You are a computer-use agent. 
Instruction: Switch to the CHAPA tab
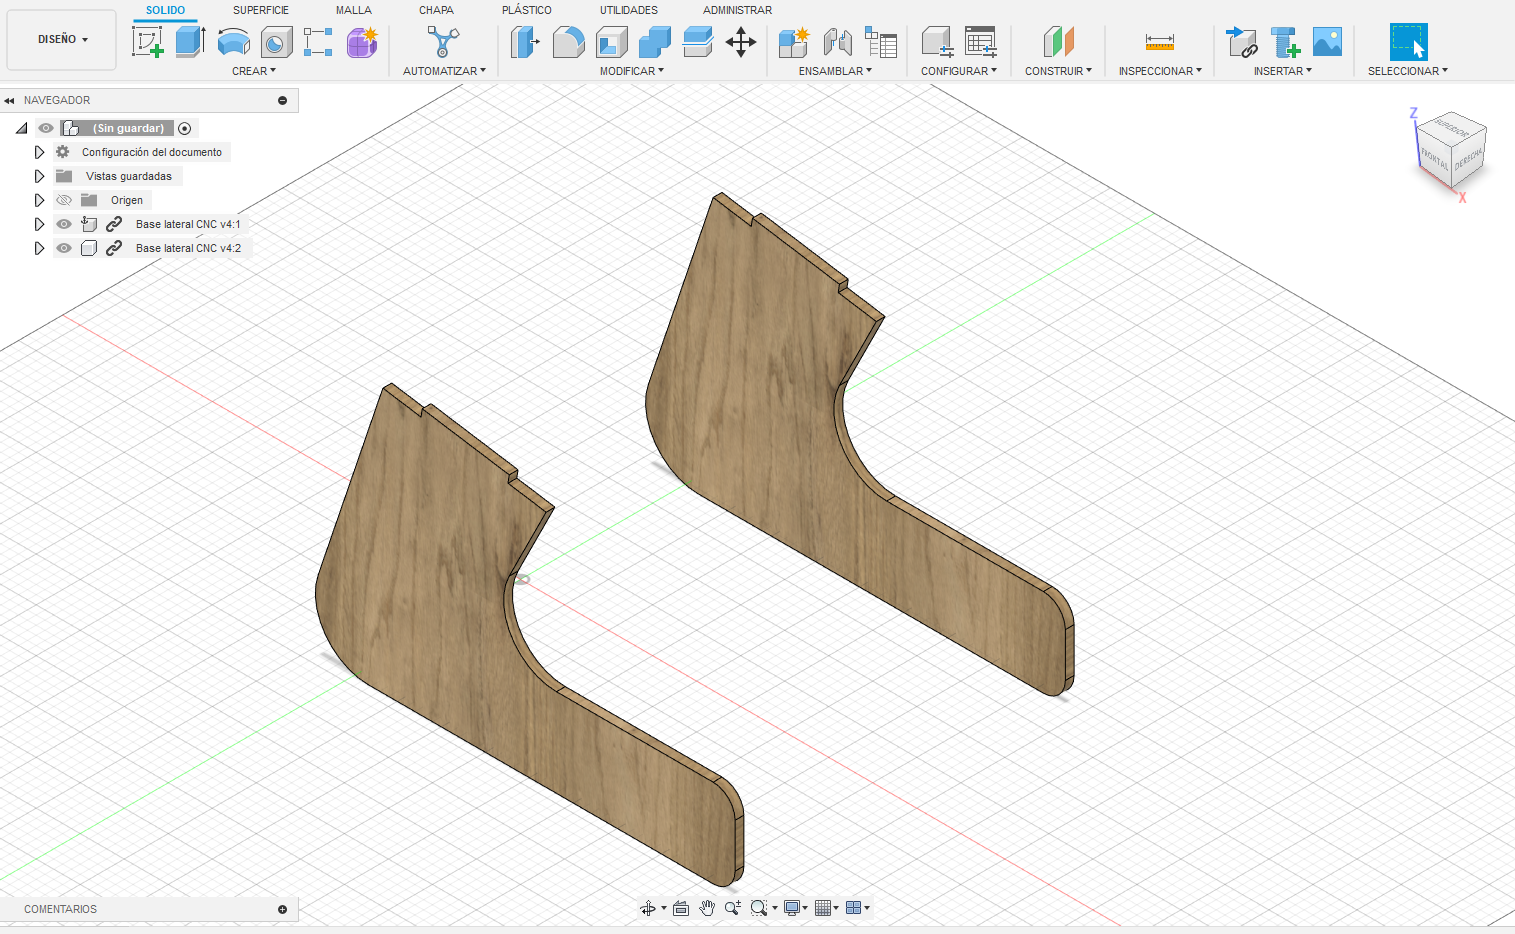click(436, 10)
